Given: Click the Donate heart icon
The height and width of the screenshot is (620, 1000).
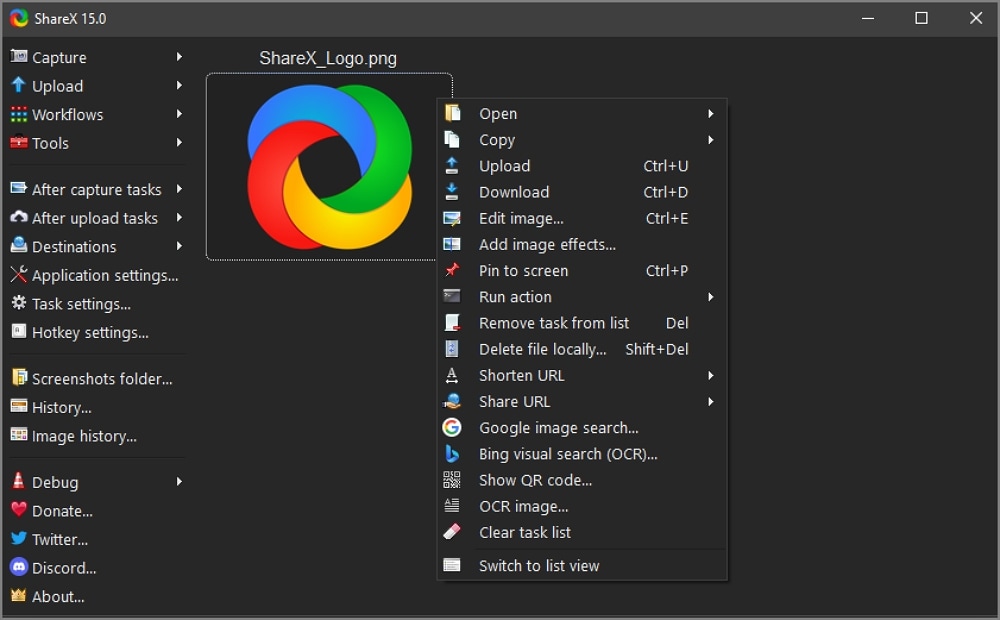Looking at the screenshot, I should 18,510.
